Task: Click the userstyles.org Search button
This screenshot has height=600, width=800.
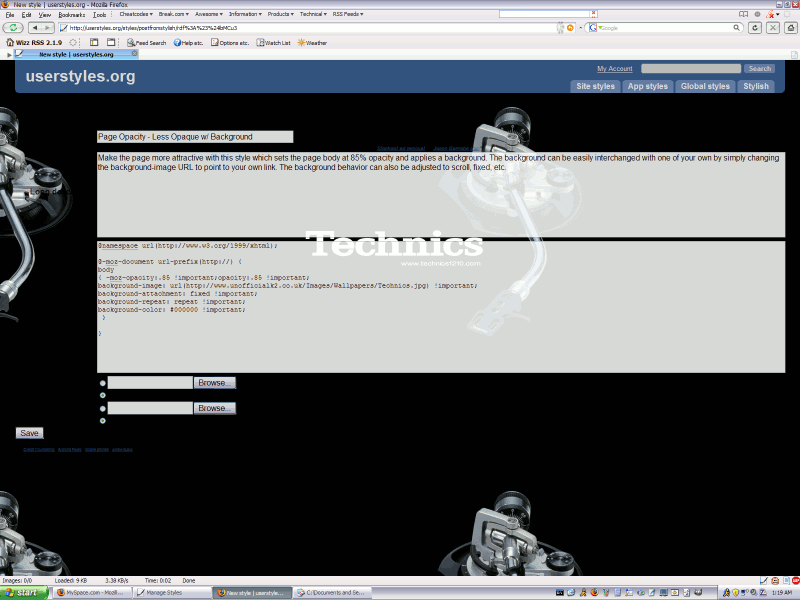Action: click(759, 68)
